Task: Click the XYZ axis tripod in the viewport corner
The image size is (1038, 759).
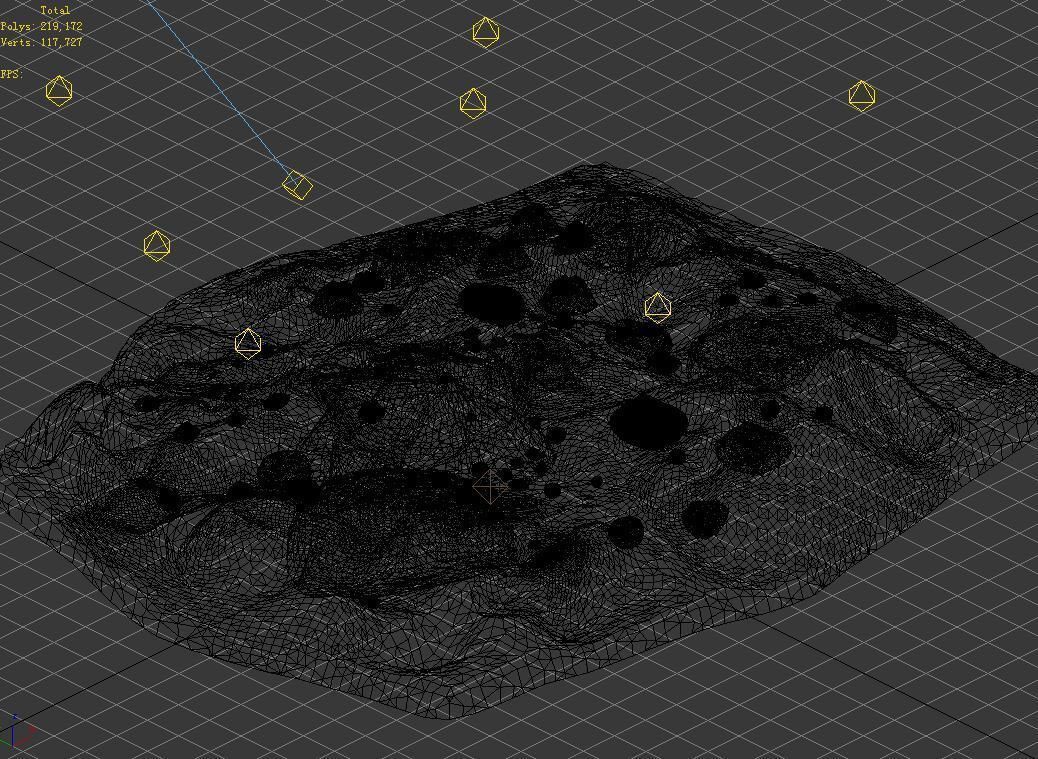Action: click(17, 731)
